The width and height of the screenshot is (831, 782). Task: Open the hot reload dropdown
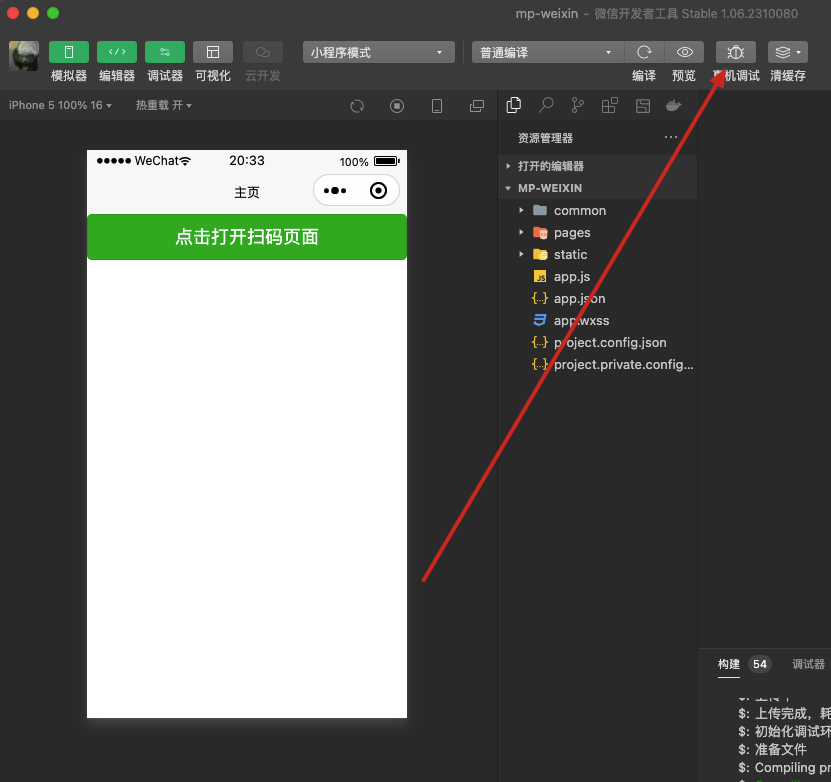tap(164, 105)
